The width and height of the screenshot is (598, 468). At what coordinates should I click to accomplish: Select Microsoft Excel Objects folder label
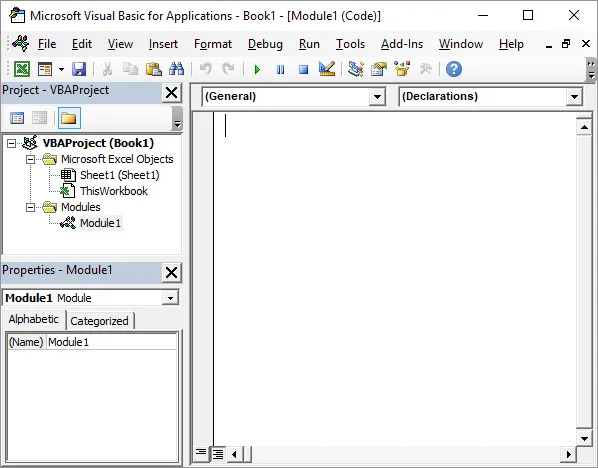117,159
